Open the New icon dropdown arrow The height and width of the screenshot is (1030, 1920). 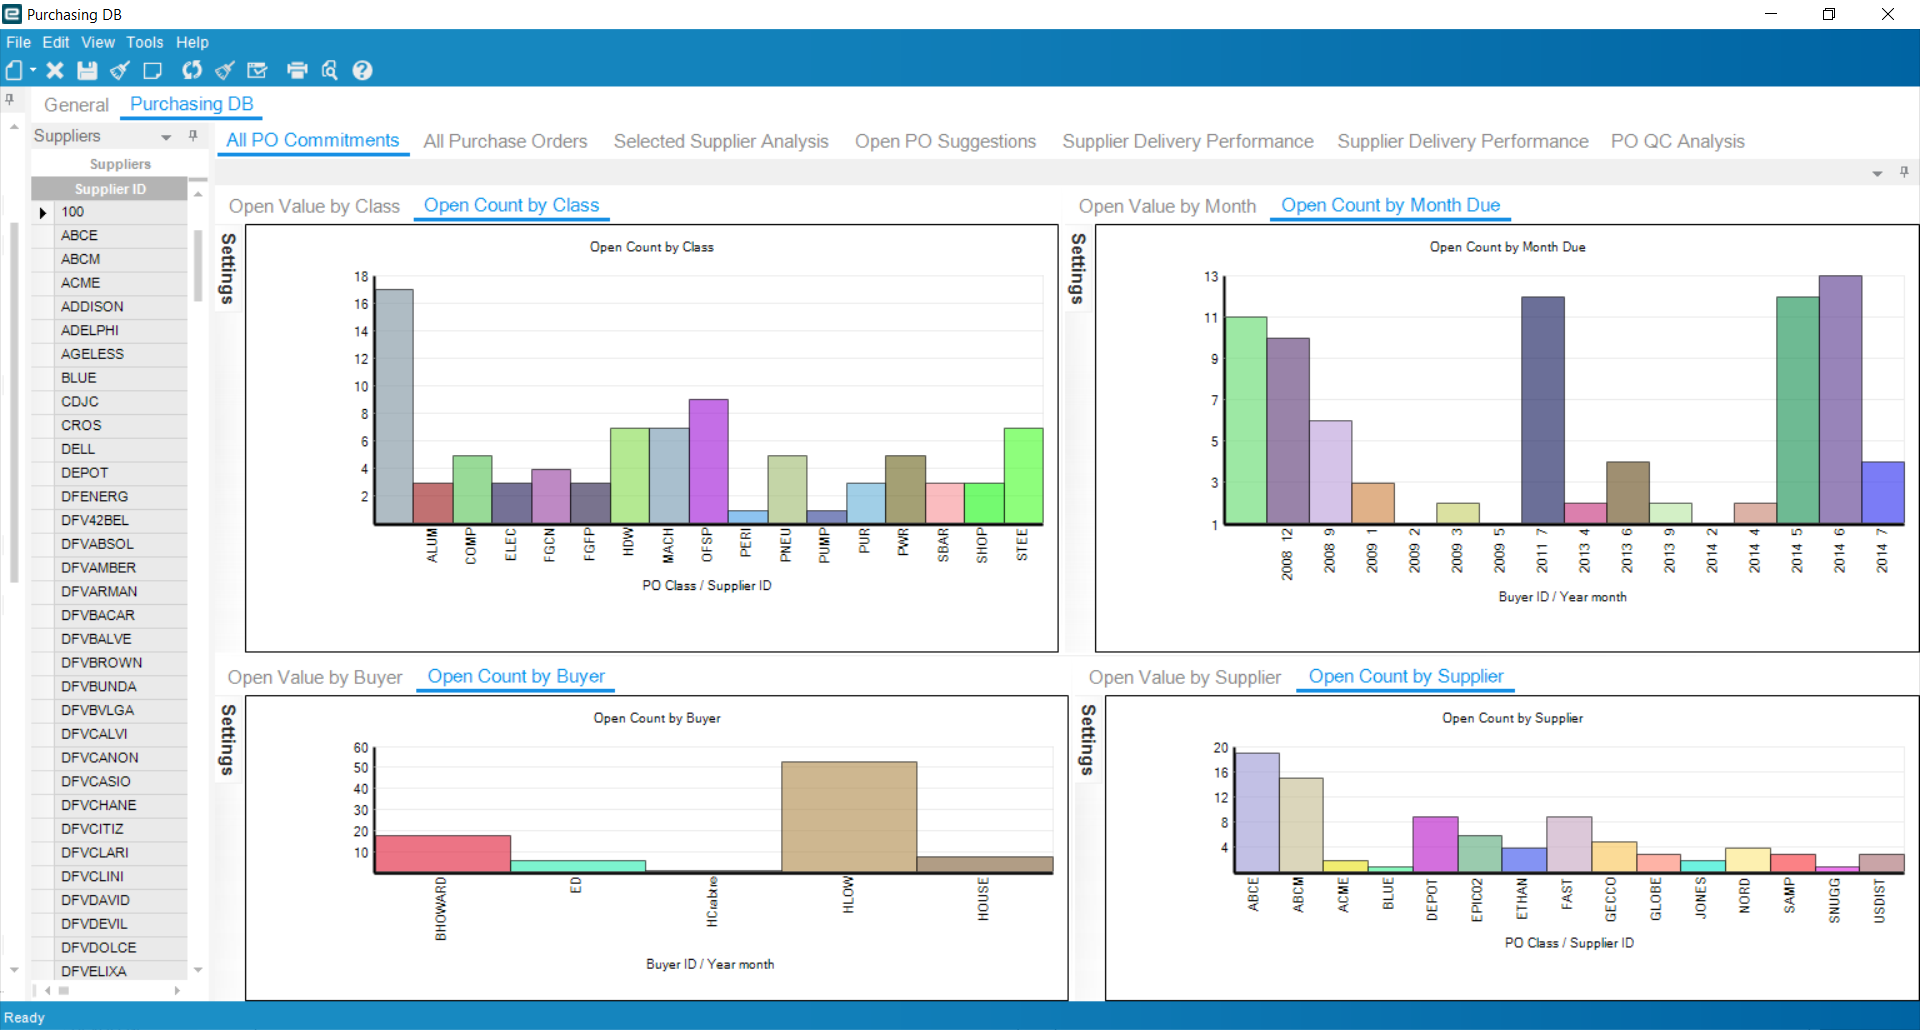[33, 70]
